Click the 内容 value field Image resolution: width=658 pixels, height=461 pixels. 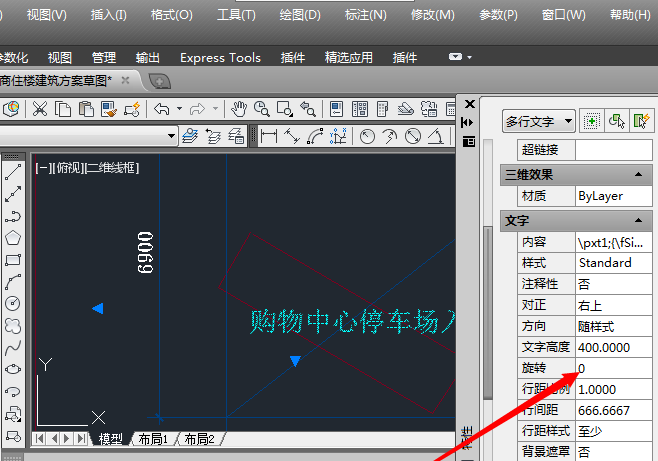(614, 242)
